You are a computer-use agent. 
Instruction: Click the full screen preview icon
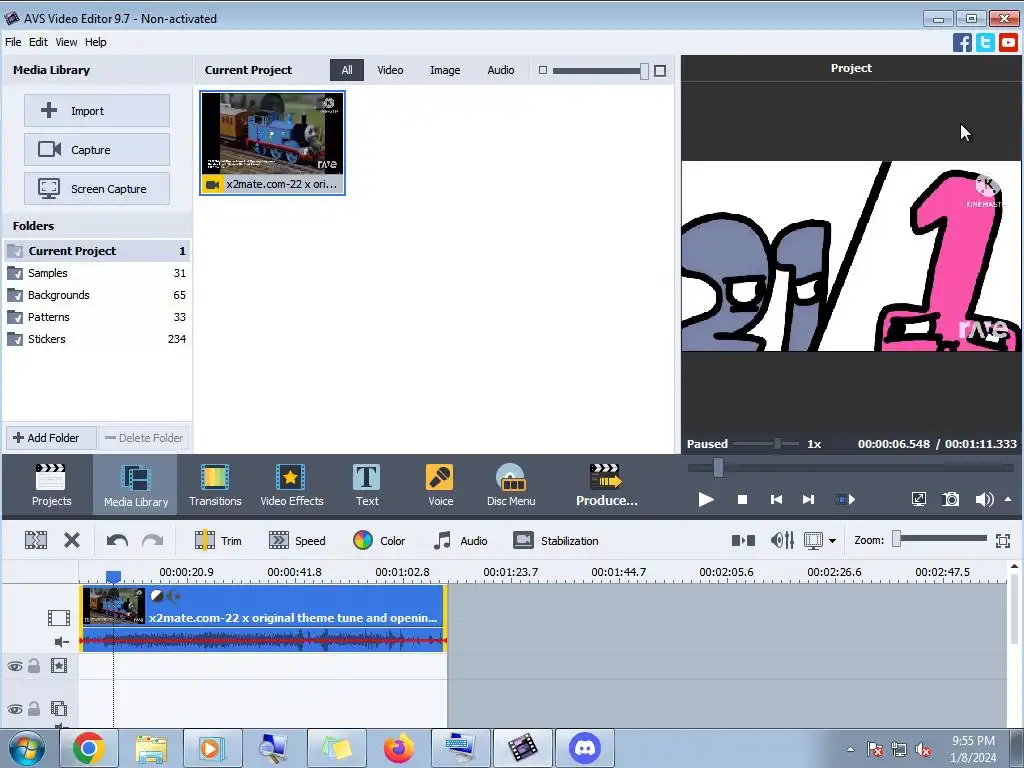(918, 500)
